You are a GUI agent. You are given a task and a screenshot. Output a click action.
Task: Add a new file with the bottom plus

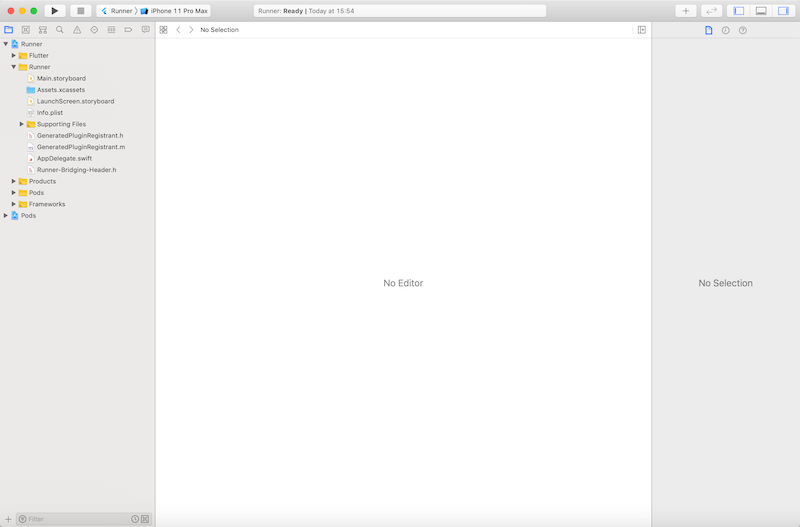(x=8, y=519)
